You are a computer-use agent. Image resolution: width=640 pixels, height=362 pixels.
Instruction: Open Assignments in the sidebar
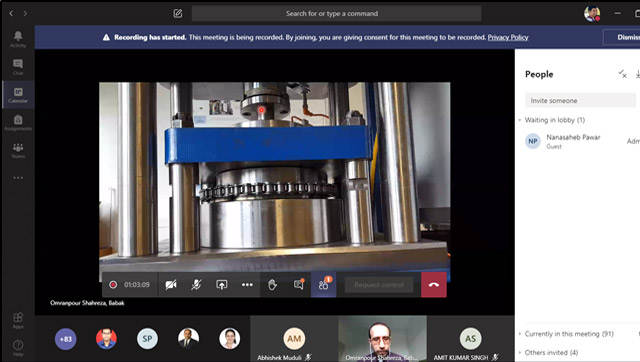tap(18, 122)
